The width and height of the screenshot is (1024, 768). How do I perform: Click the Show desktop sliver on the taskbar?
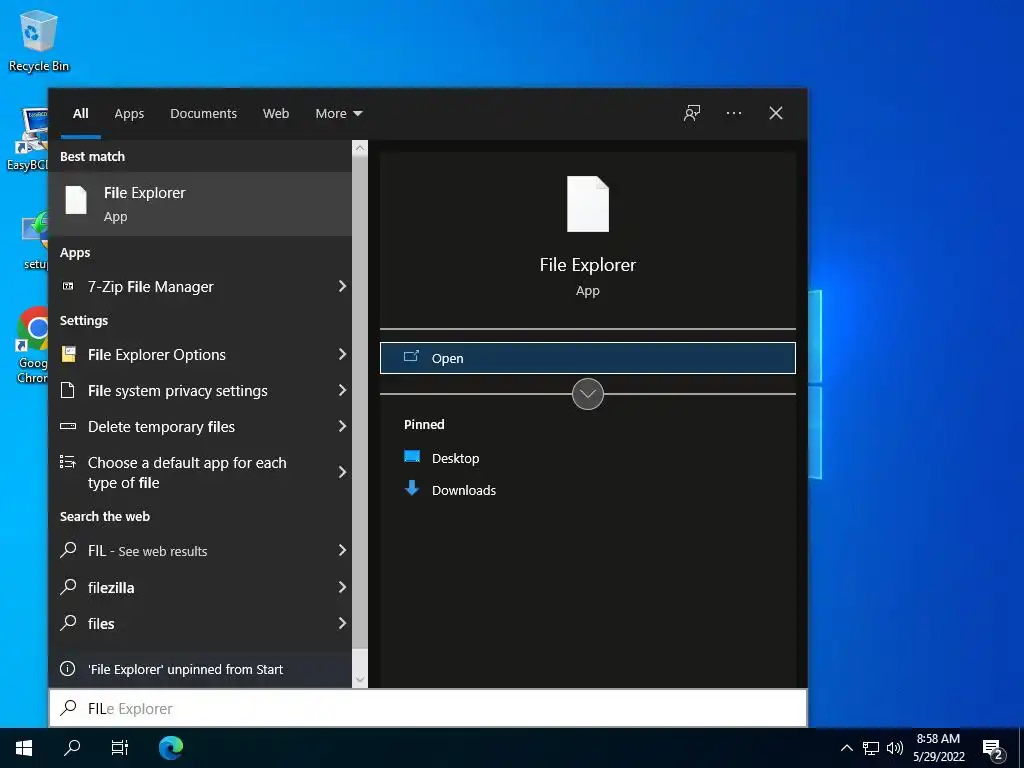(x=1021, y=748)
